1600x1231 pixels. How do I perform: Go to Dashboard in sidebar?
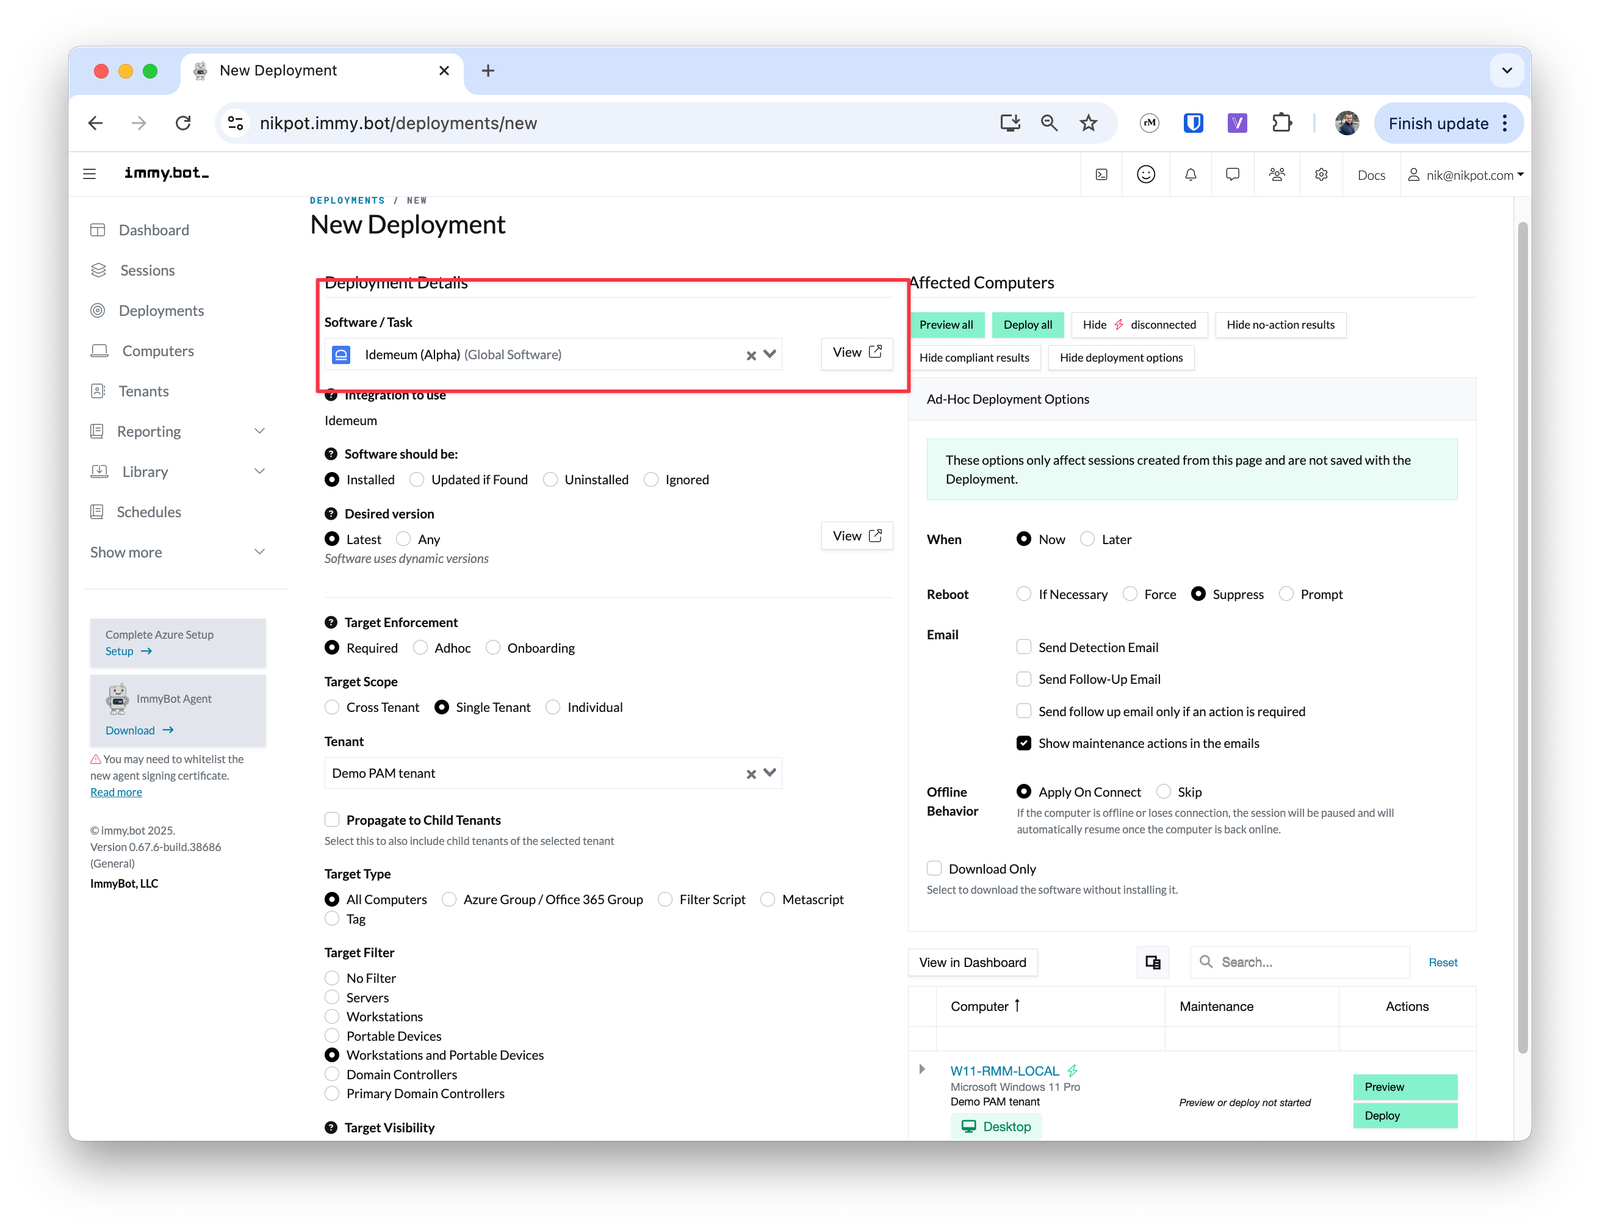153,230
